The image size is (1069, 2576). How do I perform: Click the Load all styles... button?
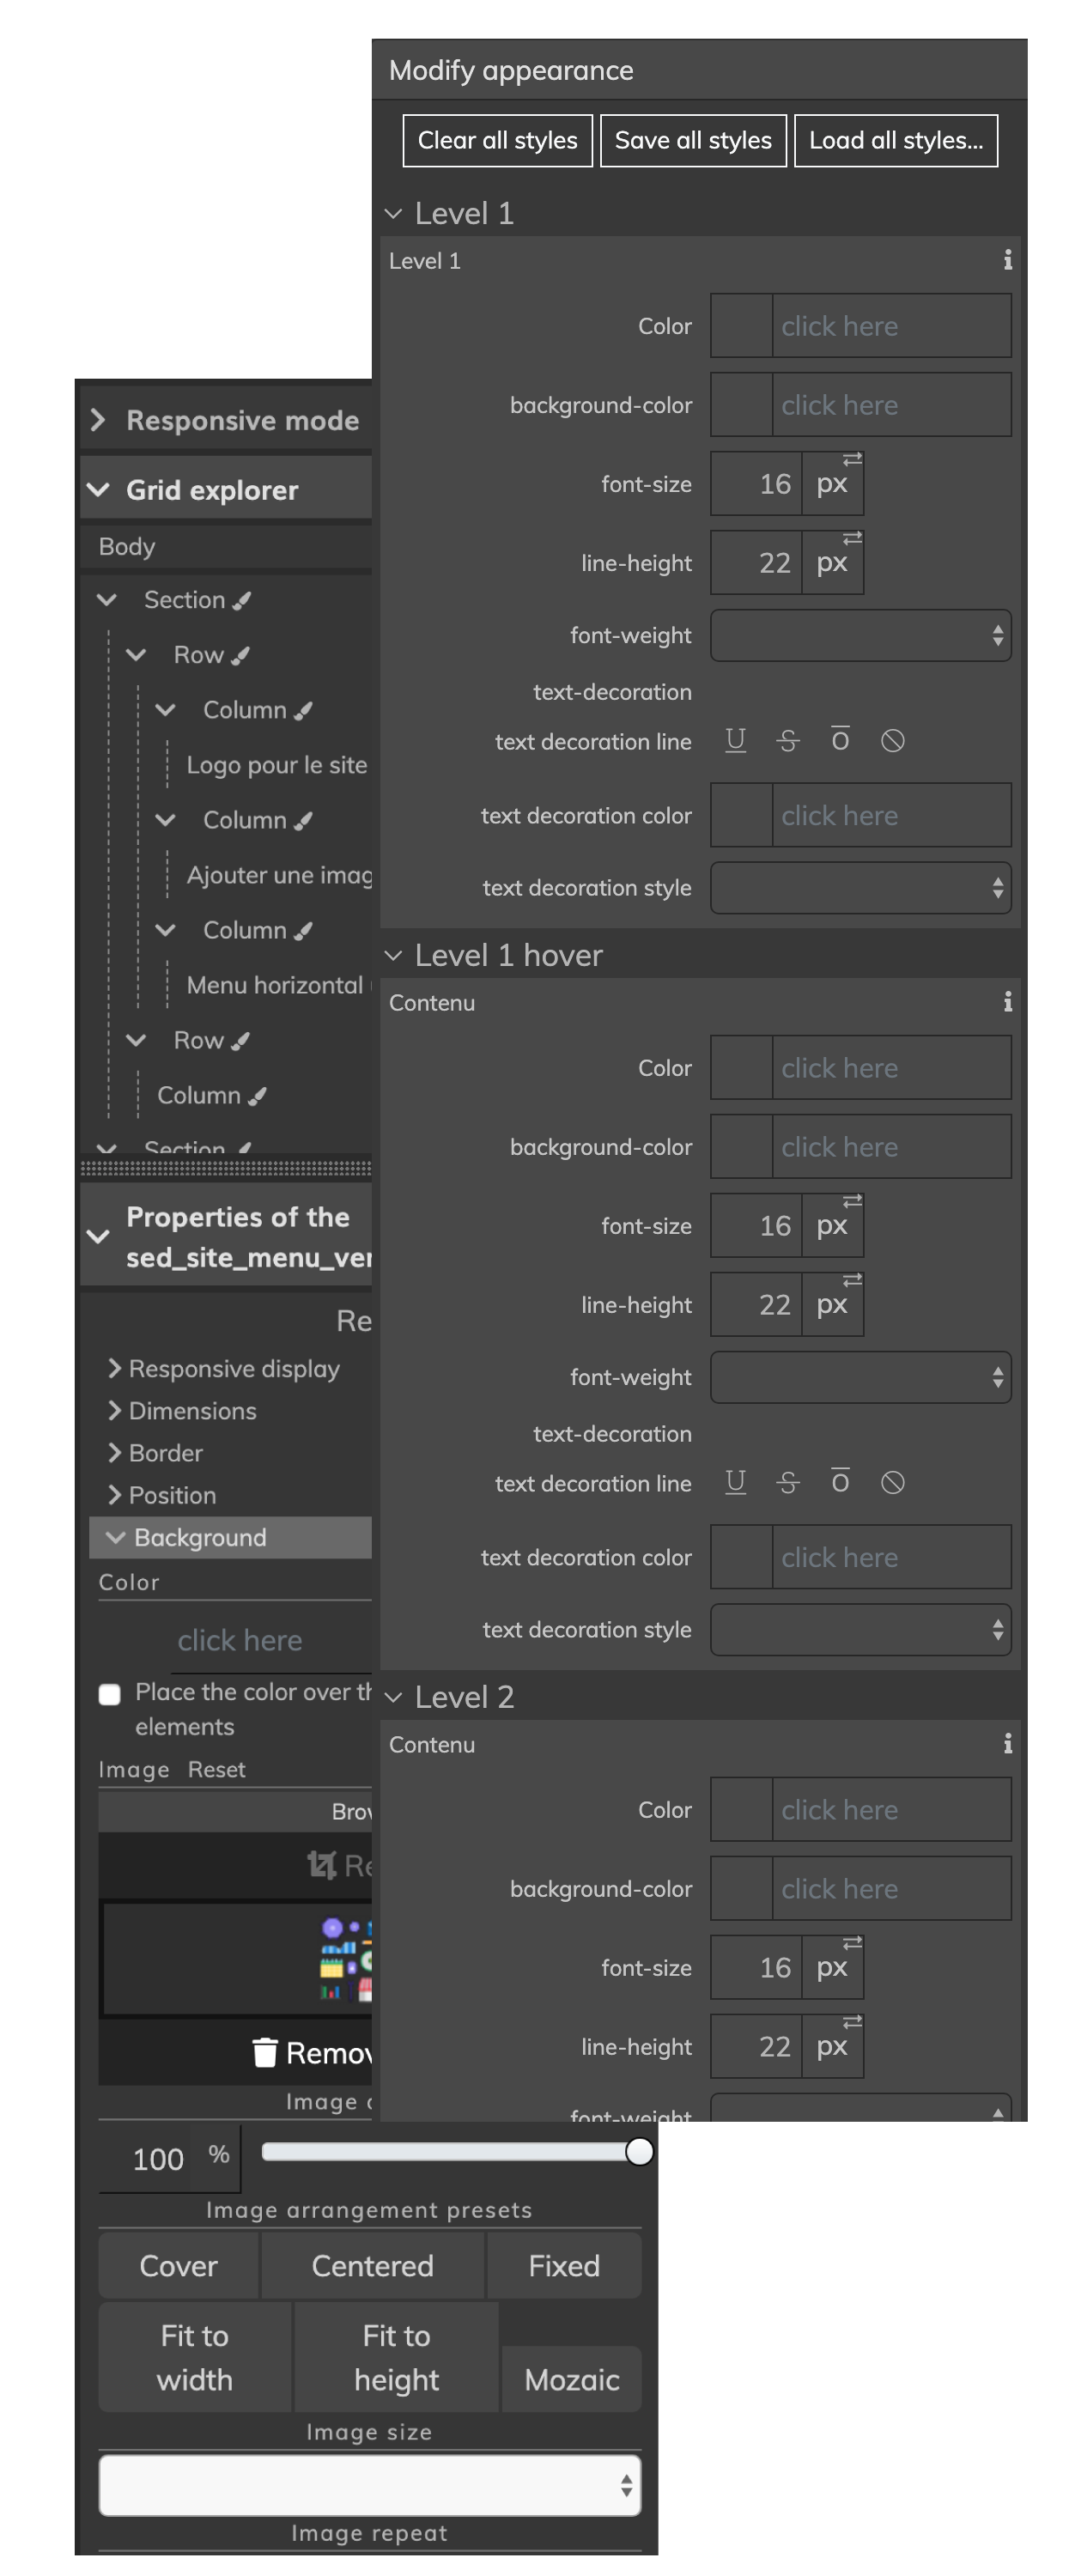coord(896,140)
